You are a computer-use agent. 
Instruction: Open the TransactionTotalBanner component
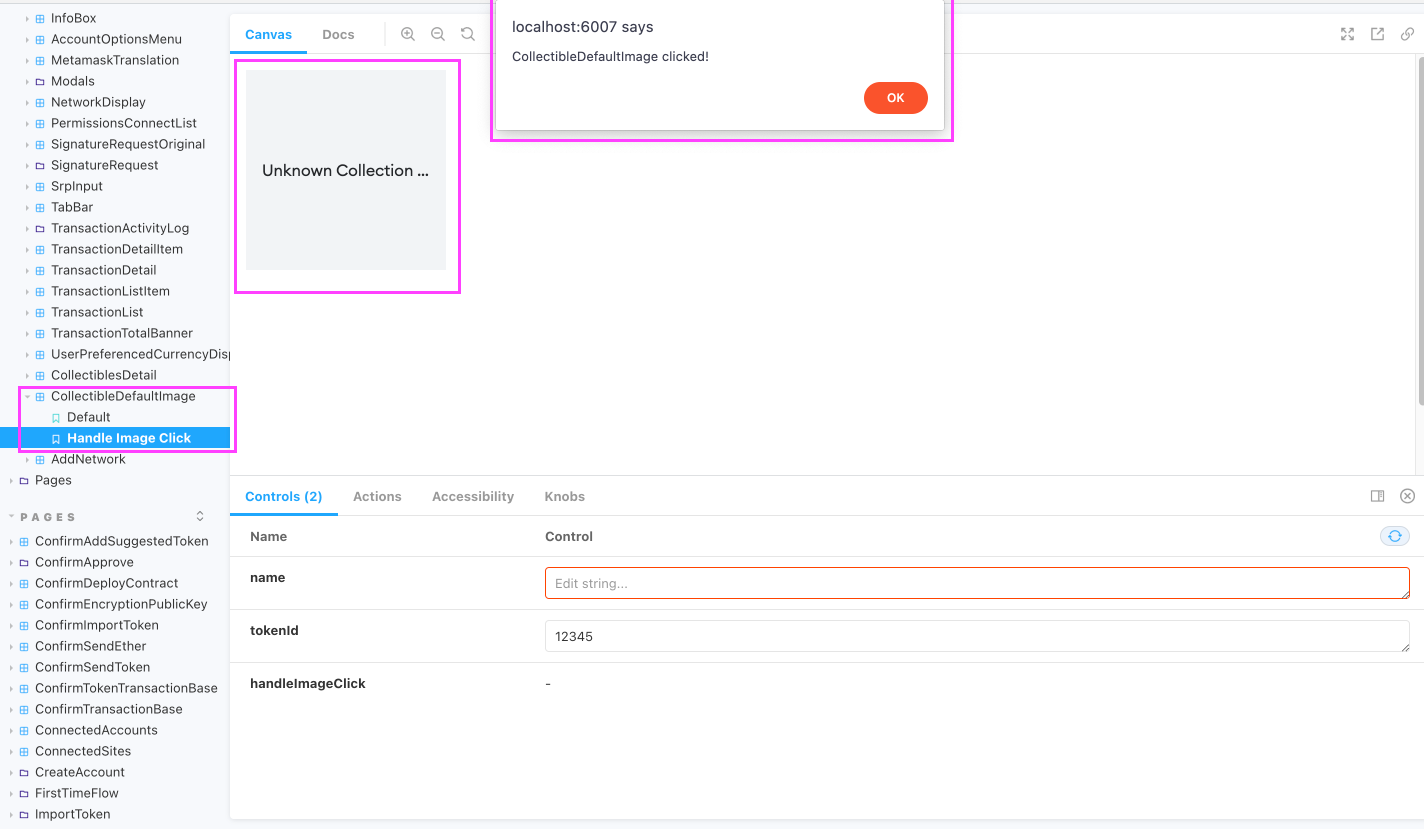pyautogui.click(x=122, y=333)
